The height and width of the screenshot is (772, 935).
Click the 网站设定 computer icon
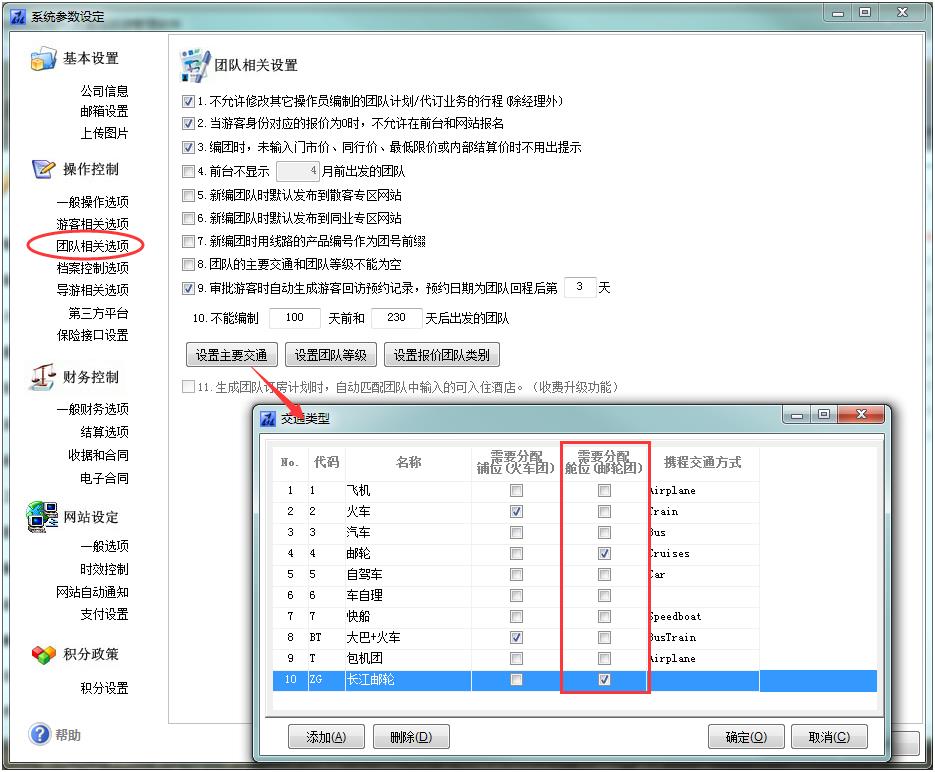click(x=43, y=516)
